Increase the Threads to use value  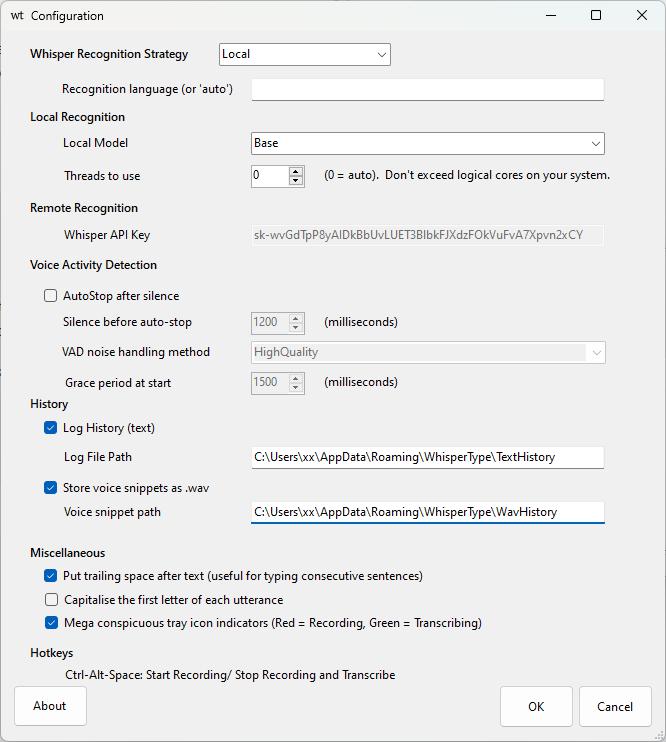click(296, 171)
